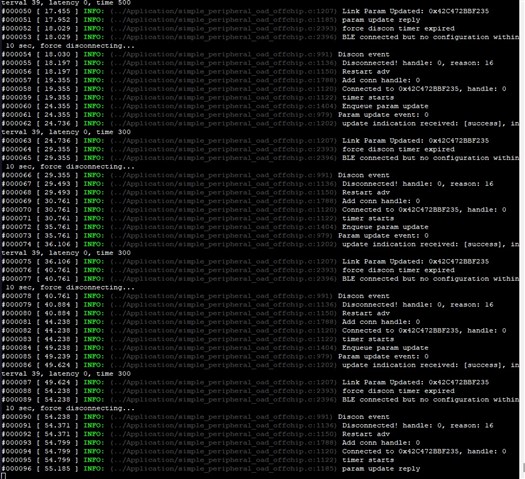This screenshot has height=479, width=525.
Task: Select 'BLE connected but no configuration' on line #000053
Action: [x=416, y=37]
